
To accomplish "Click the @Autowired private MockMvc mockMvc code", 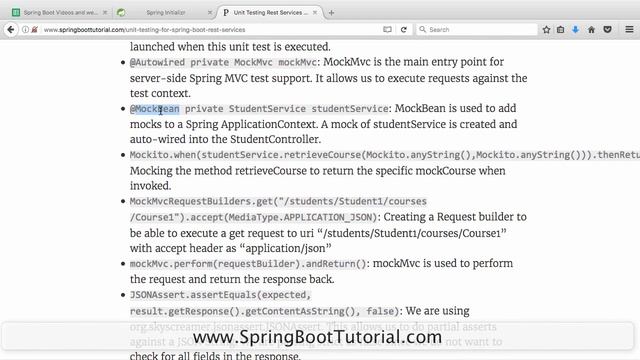I will (223, 62).
